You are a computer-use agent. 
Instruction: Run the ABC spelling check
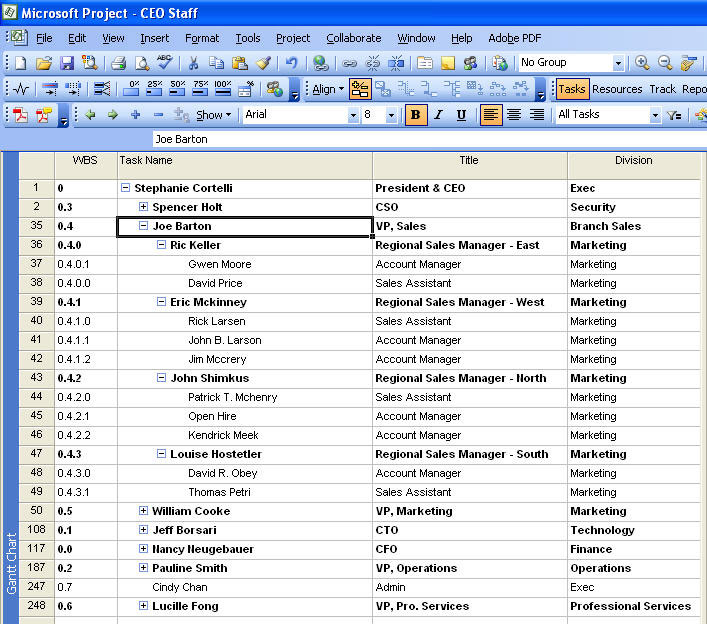click(x=165, y=62)
